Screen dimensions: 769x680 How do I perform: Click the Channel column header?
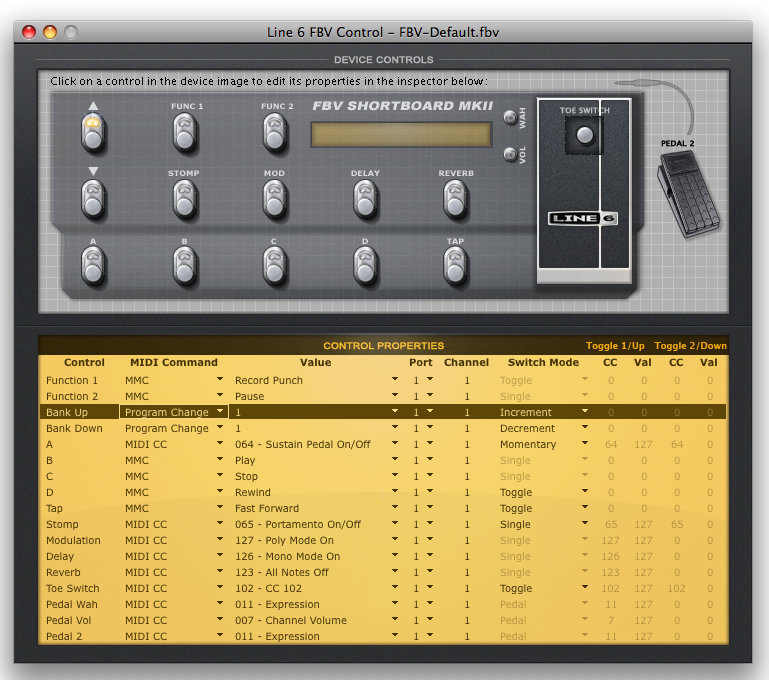click(466, 362)
